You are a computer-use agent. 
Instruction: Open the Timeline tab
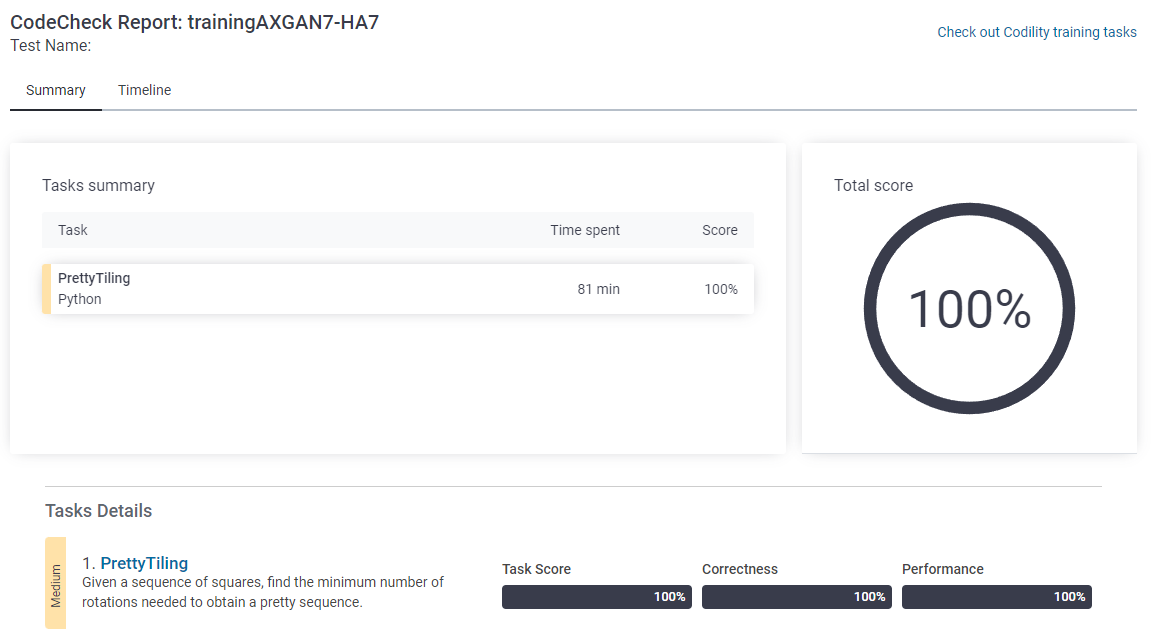point(145,90)
